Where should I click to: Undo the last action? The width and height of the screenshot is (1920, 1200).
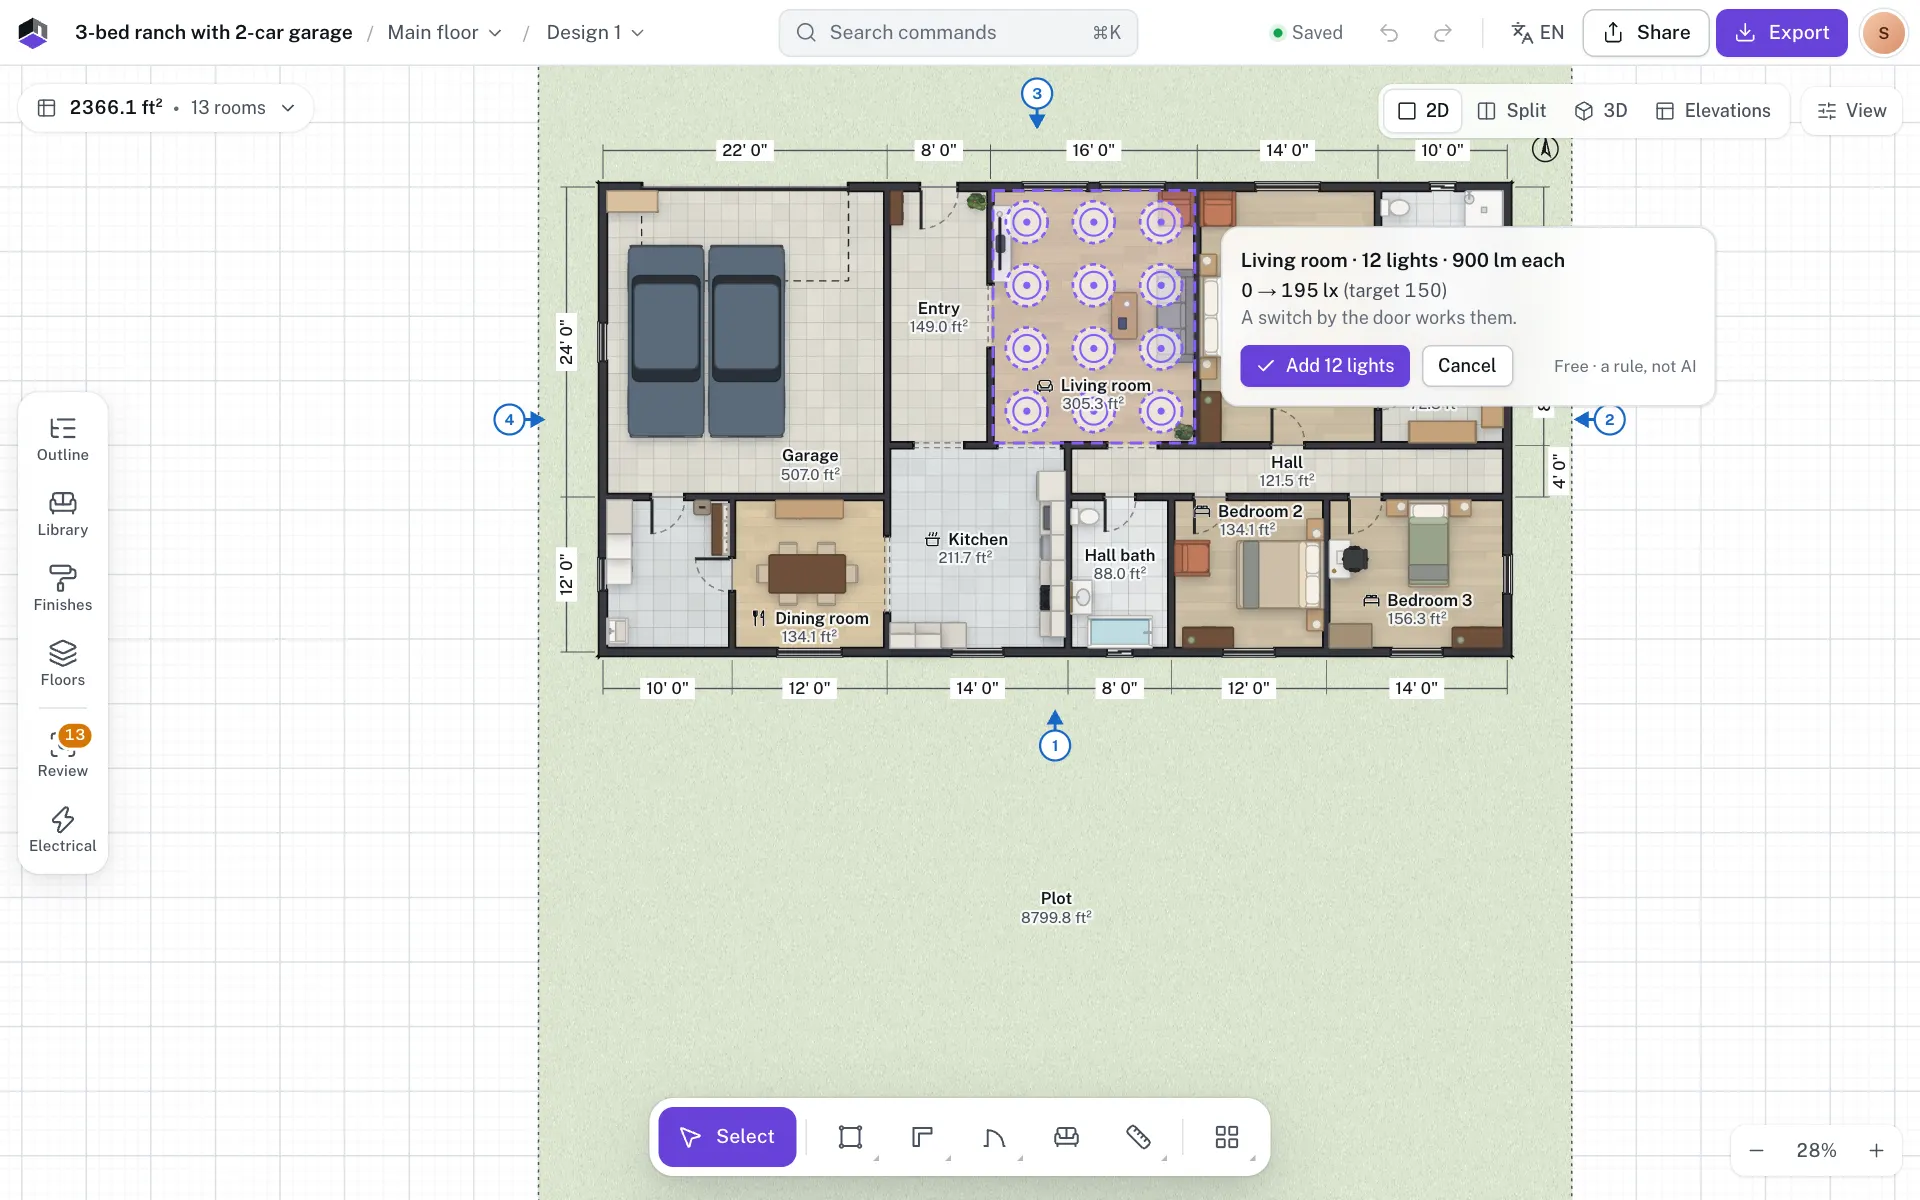click(x=1389, y=33)
